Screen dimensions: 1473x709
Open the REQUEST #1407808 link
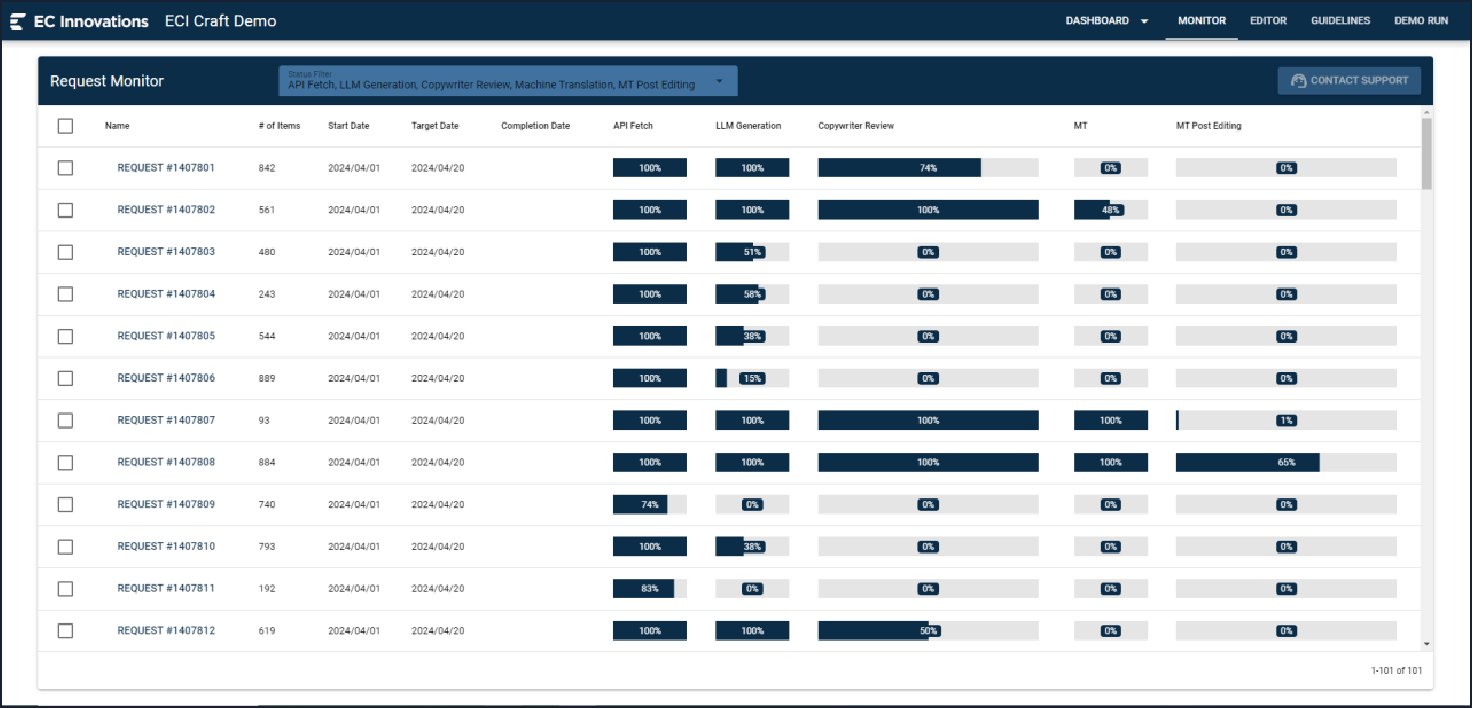click(x=166, y=462)
